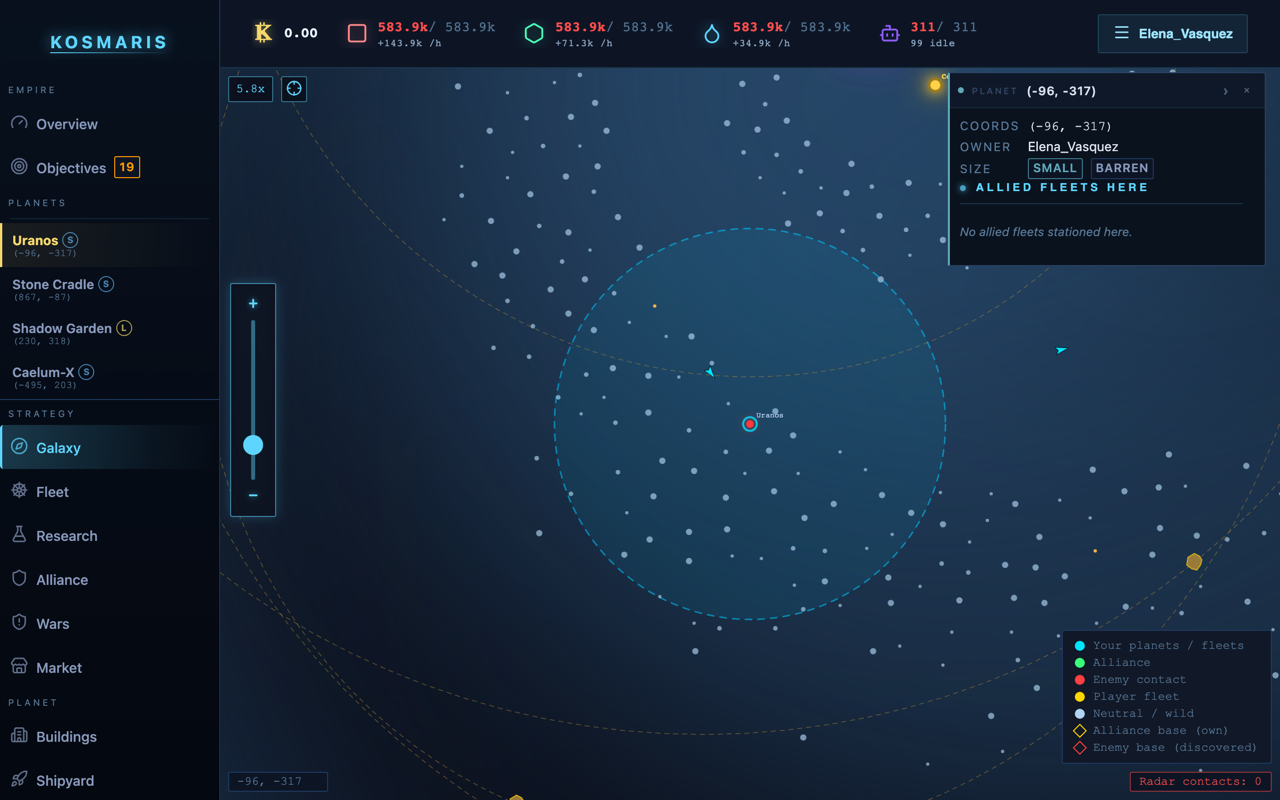The width and height of the screenshot is (1280, 800).
Task: Click the Buildings icon in sidebar
Action: coord(19,736)
